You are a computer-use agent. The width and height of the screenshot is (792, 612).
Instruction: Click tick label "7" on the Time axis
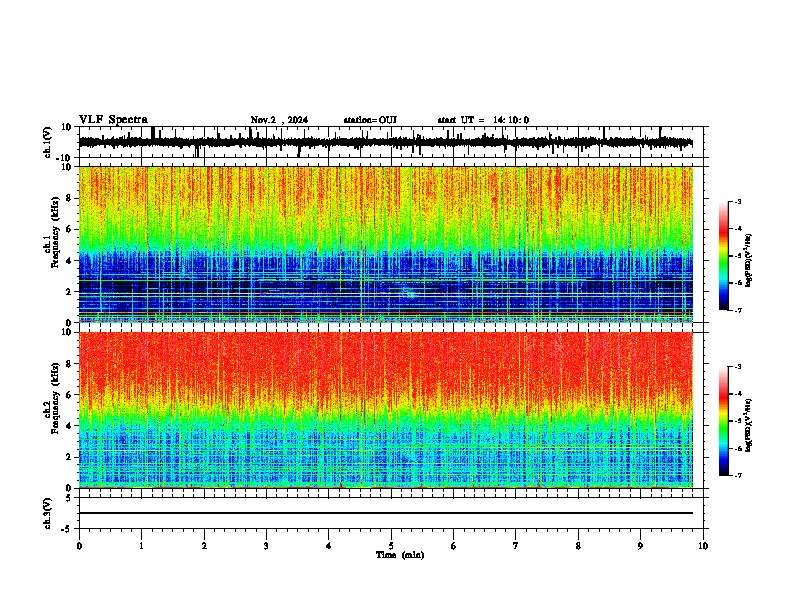[x=516, y=546]
